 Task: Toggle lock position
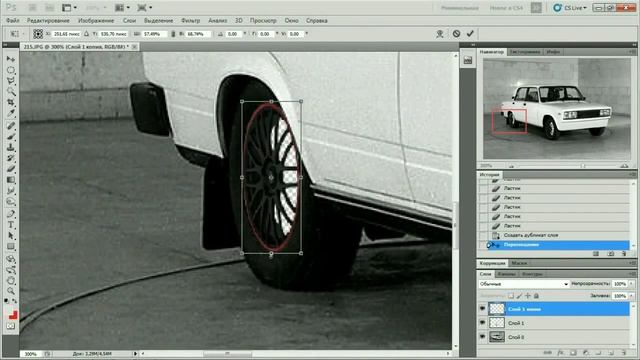(528, 296)
